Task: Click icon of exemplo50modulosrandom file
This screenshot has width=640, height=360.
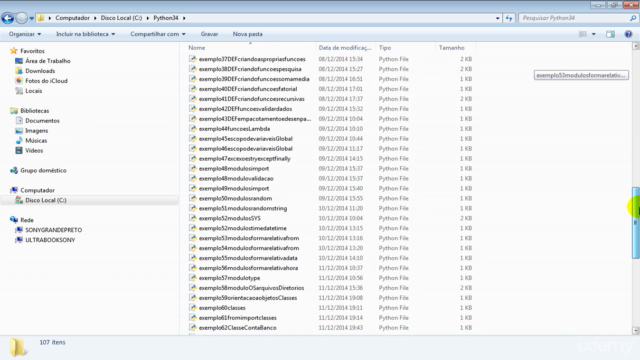Action: pos(193,198)
